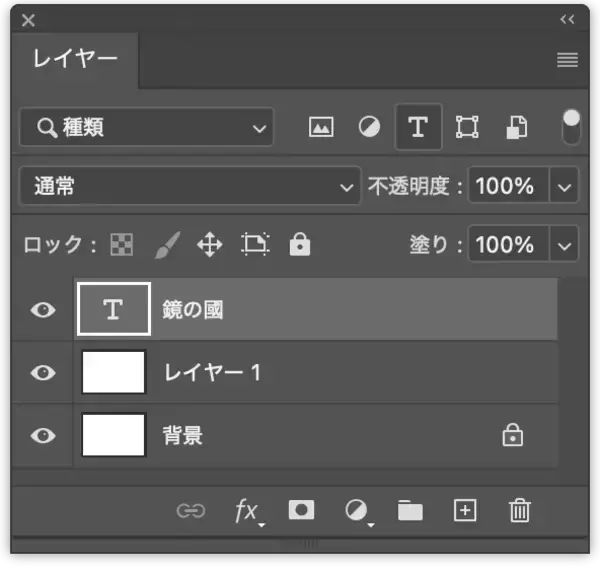Filter layers by adjustment layer type
Screen dimensions: 600x568
click(369, 127)
